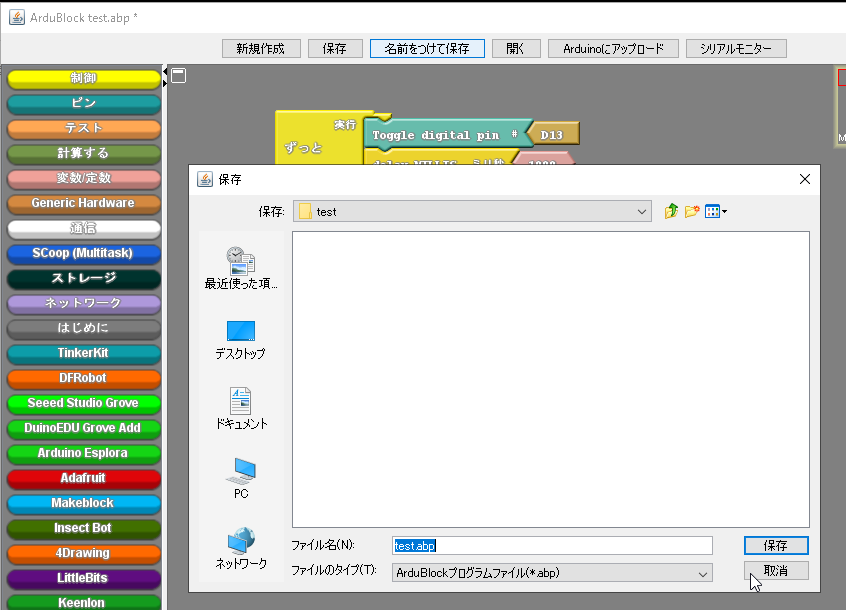Viewport: 846px width, 610px height.
Task: Select the 最近使った項目 shortcut icon
Action: [x=240, y=262]
